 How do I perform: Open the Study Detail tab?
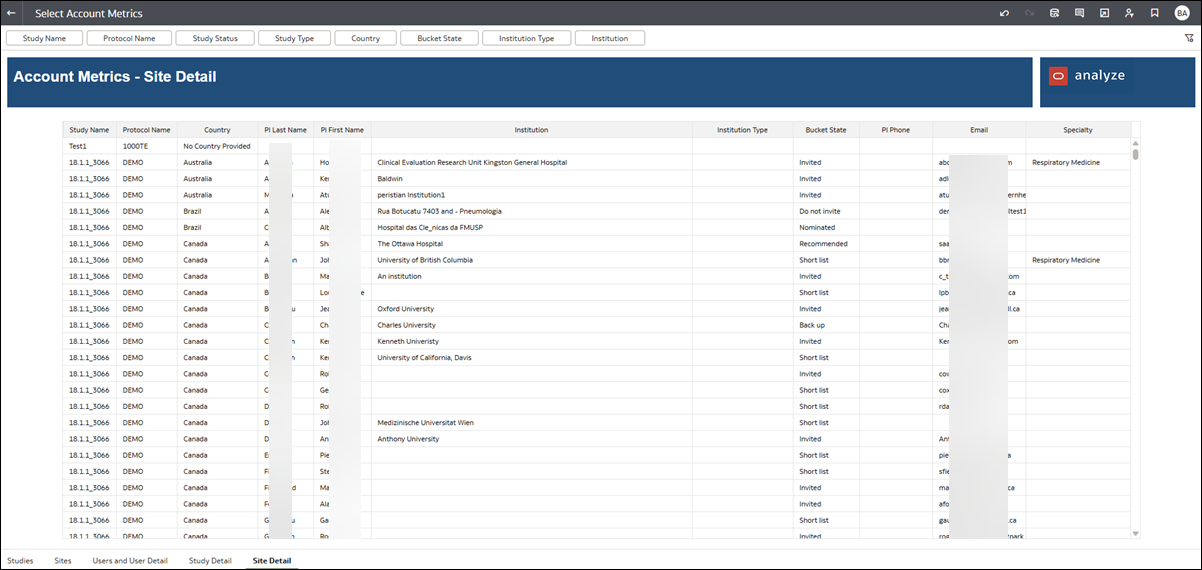210,561
